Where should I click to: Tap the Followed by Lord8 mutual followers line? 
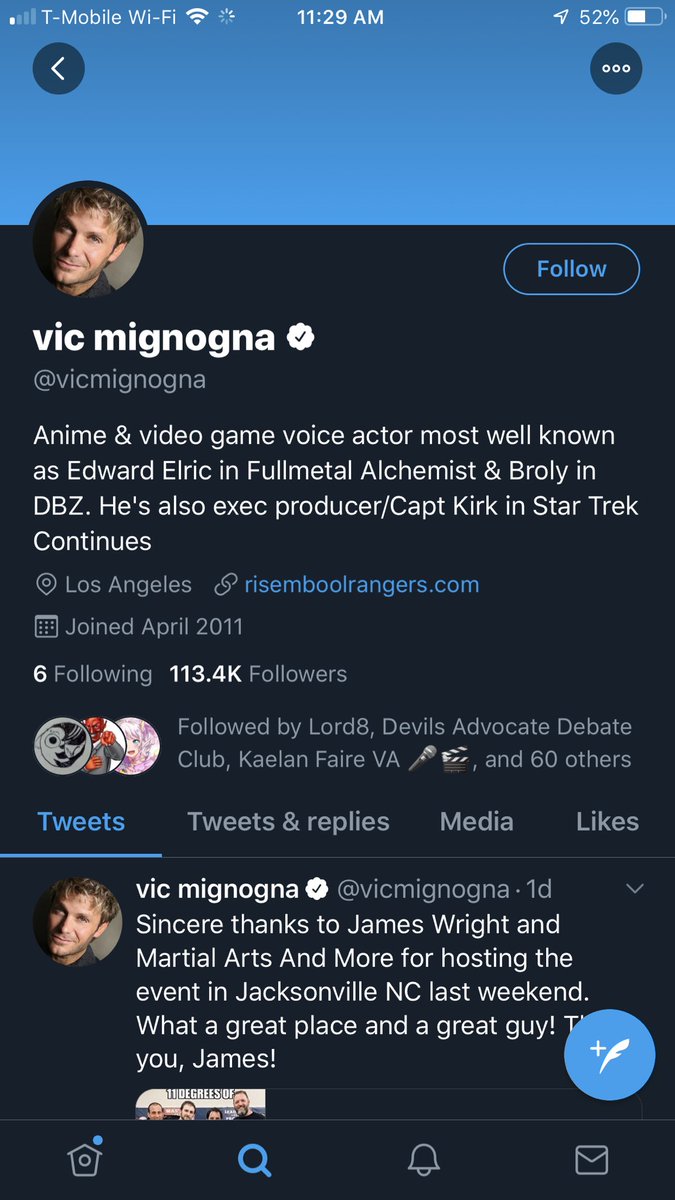click(x=405, y=743)
